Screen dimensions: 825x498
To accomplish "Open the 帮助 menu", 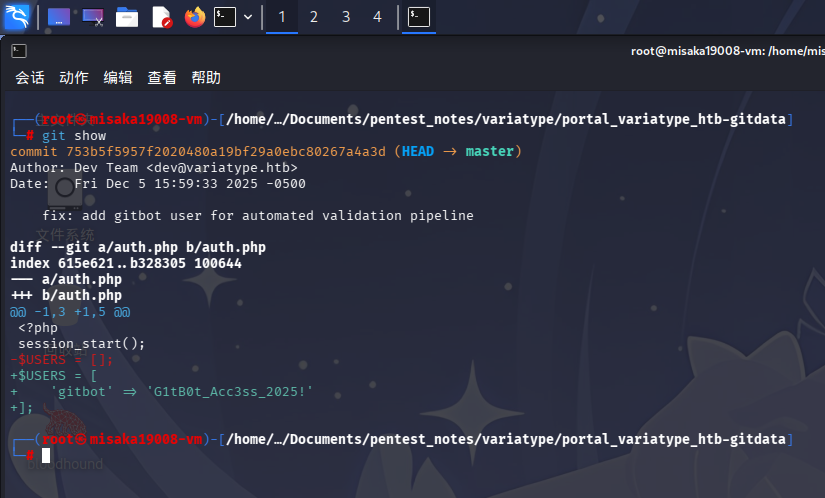I will coord(206,78).
